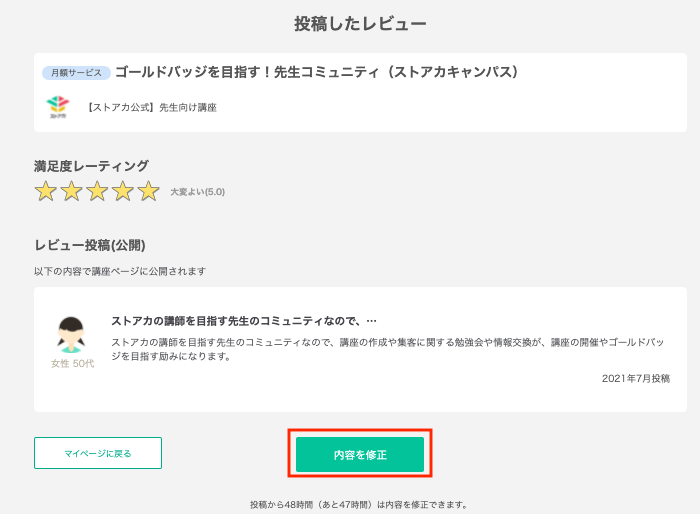Click the fourth rating star
Screen dimensions: 700x514
(123, 192)
